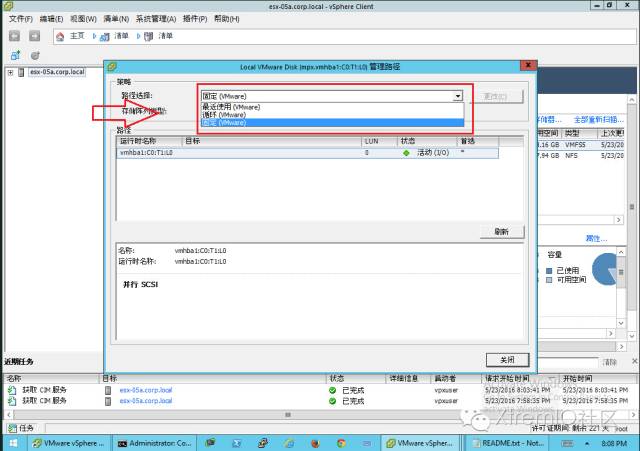
Task: Click recent tasks horizontal scrollbar thumb
Action: point(287,415)
